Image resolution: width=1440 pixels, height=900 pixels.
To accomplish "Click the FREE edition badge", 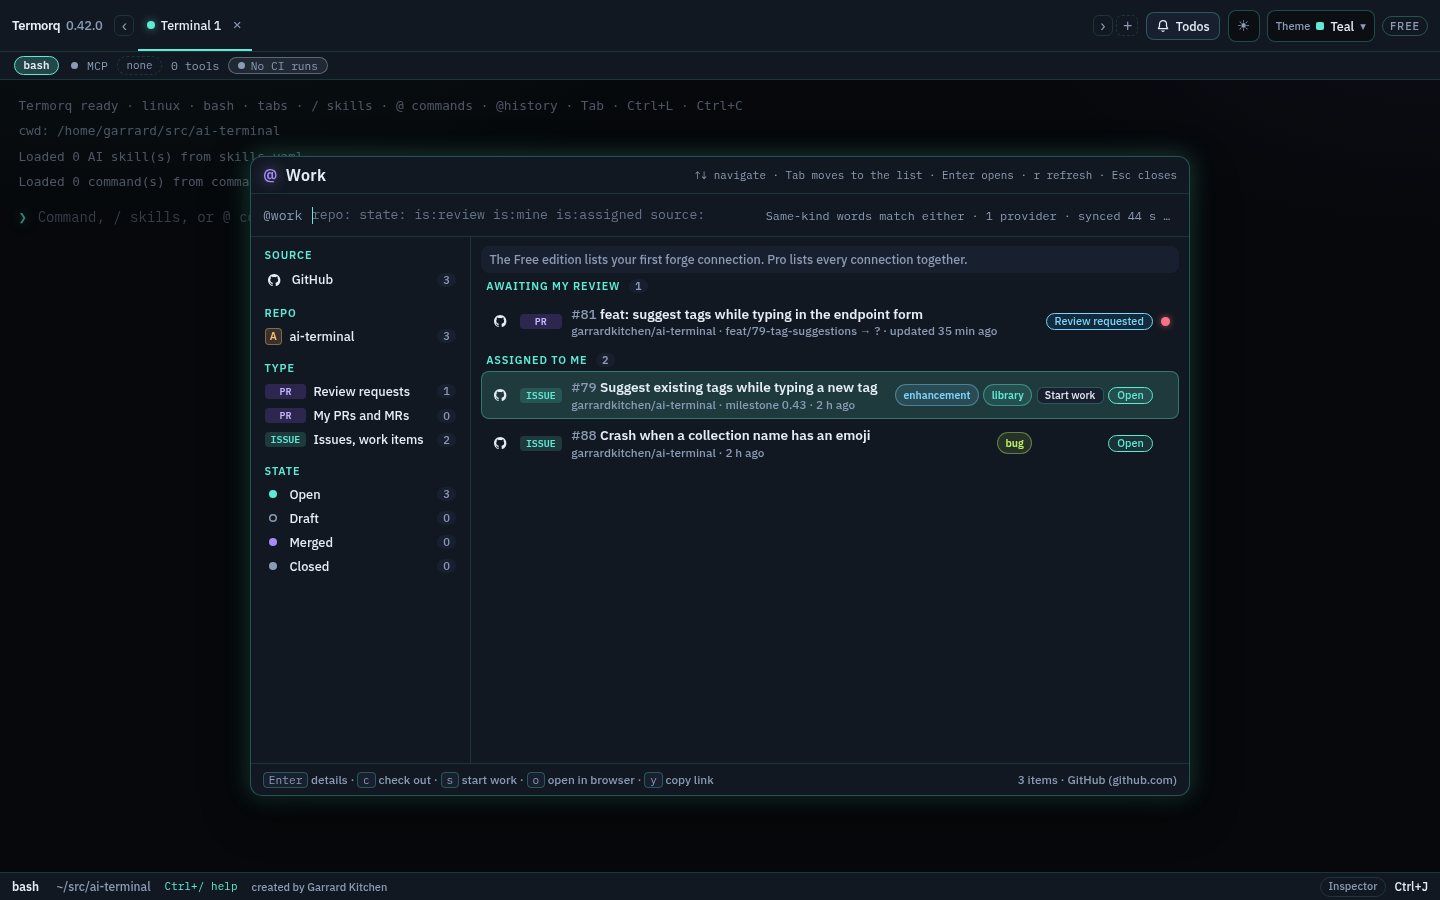I will [x=1404, y=26].
